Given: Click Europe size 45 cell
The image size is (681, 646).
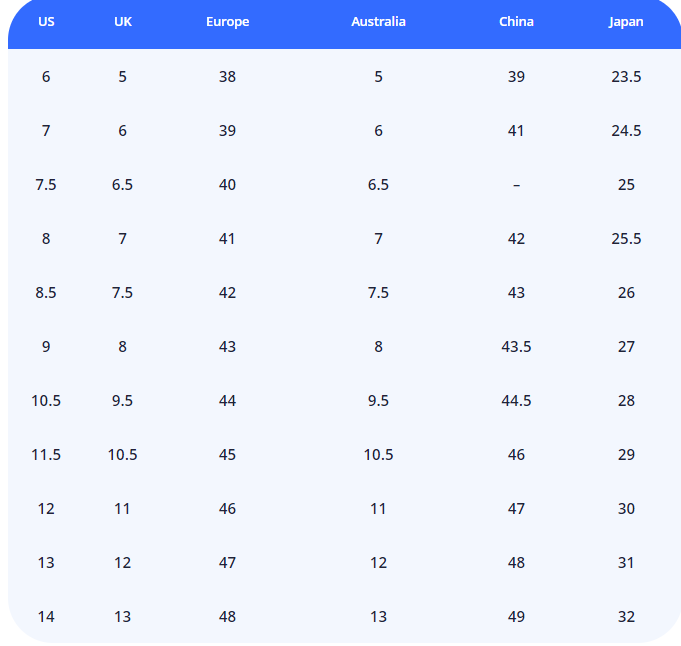Looking at the screenshot, I should point(227,455).
